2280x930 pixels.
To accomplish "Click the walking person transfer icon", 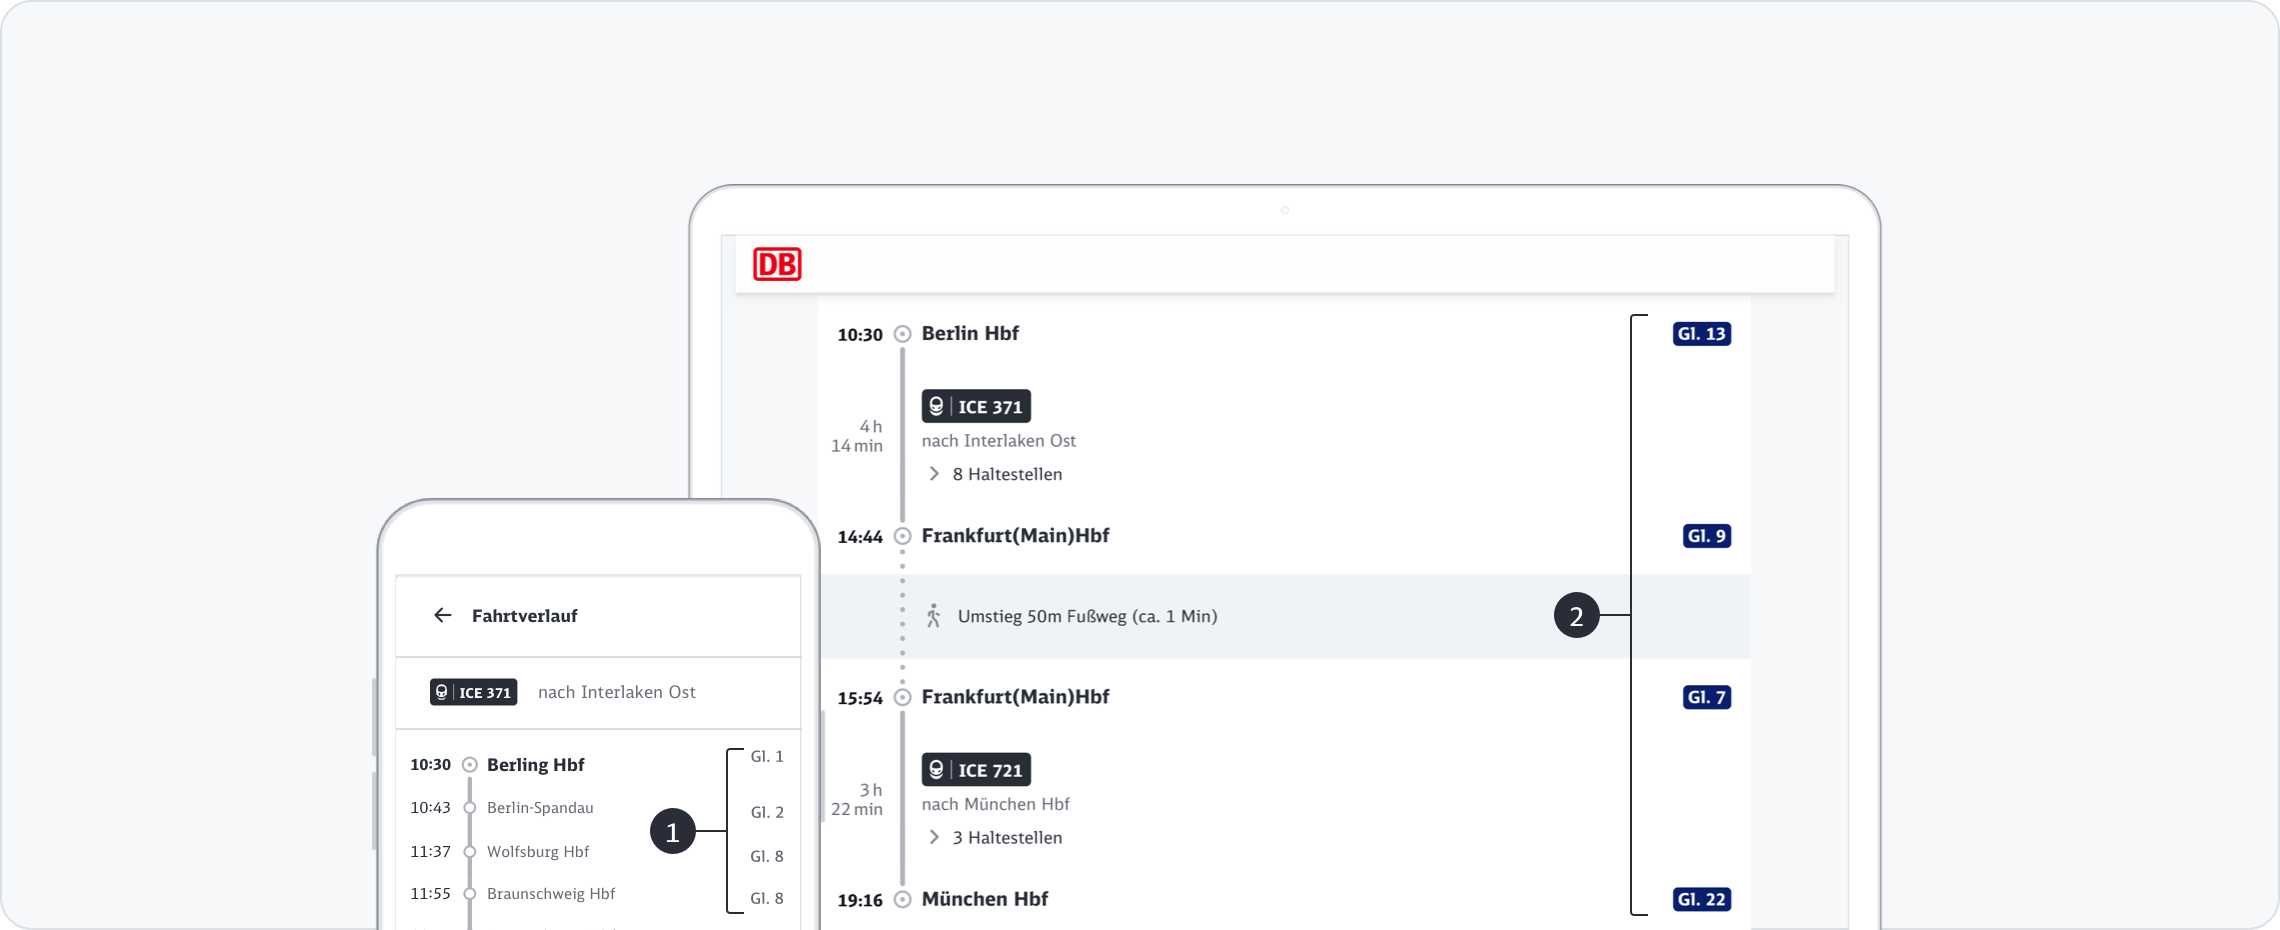I will pos(933,616).
